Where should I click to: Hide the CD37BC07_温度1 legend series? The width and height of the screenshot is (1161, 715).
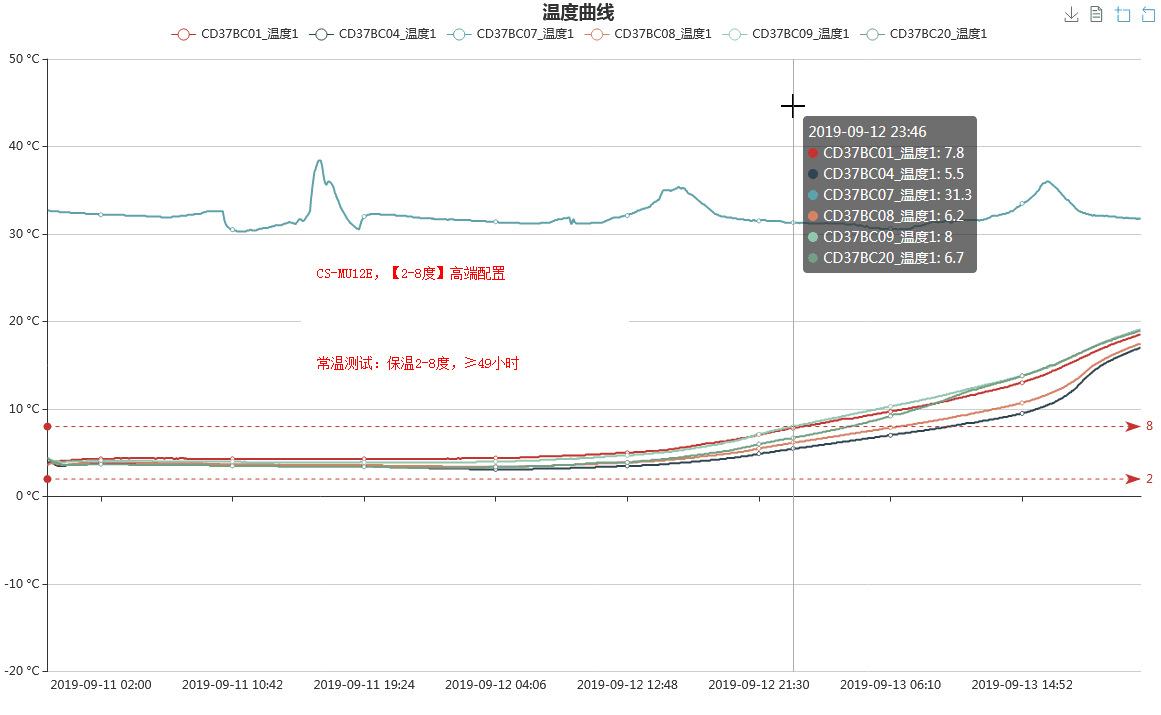pyautogui.click(x=510, y=34)
